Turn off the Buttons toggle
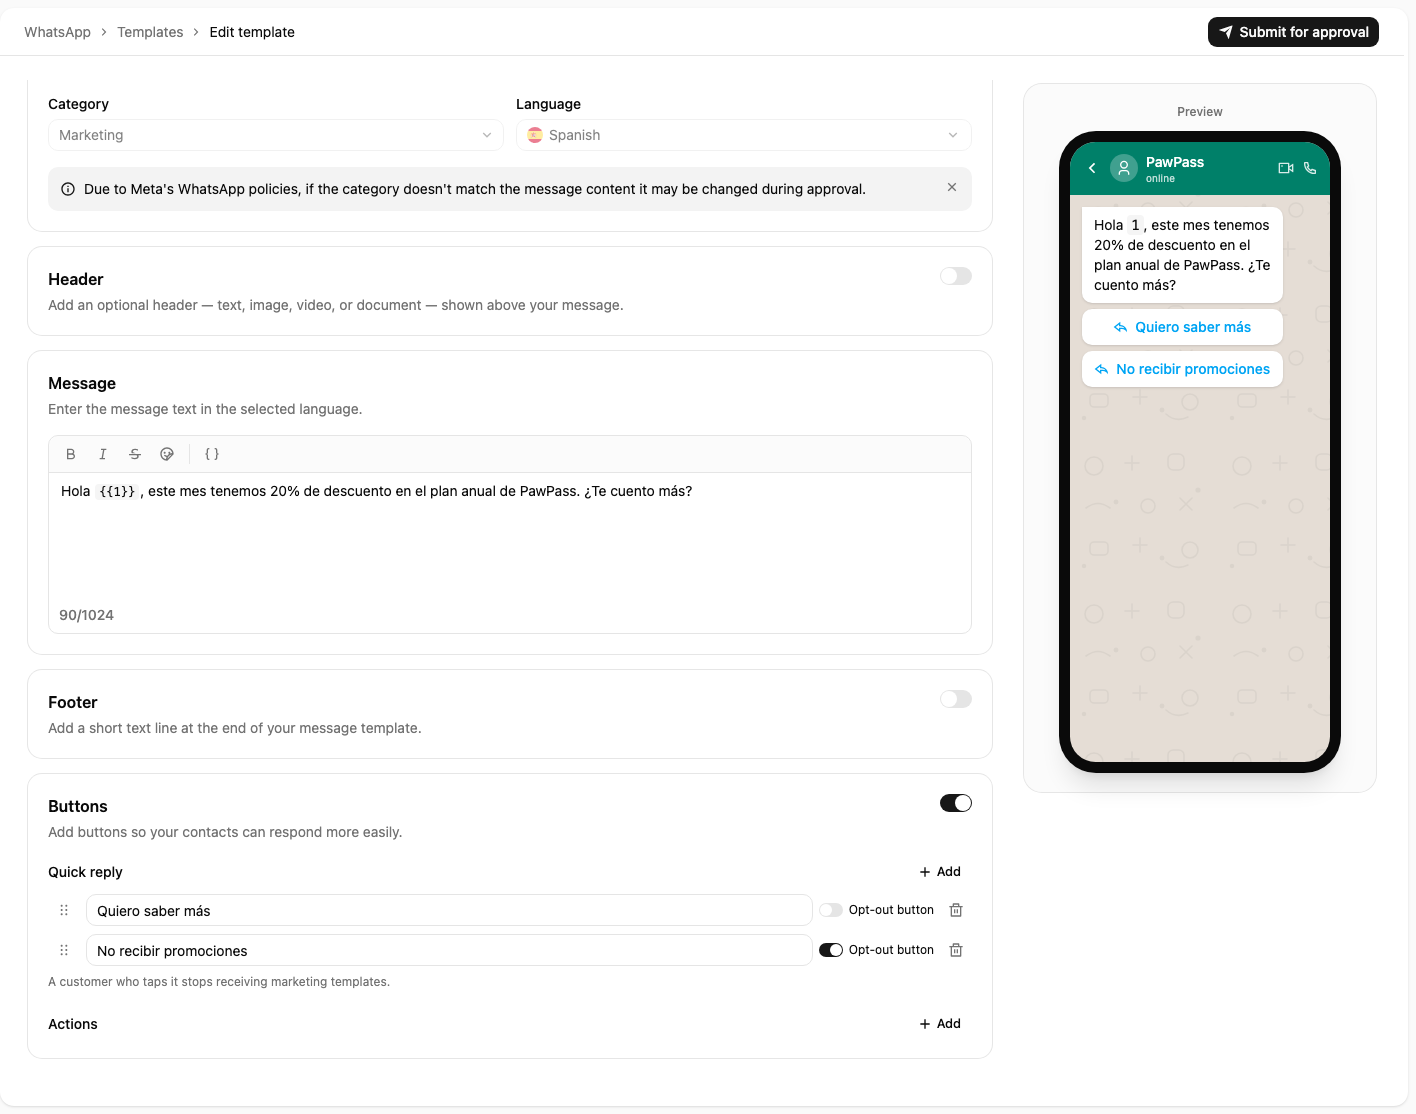 point(956,803)
